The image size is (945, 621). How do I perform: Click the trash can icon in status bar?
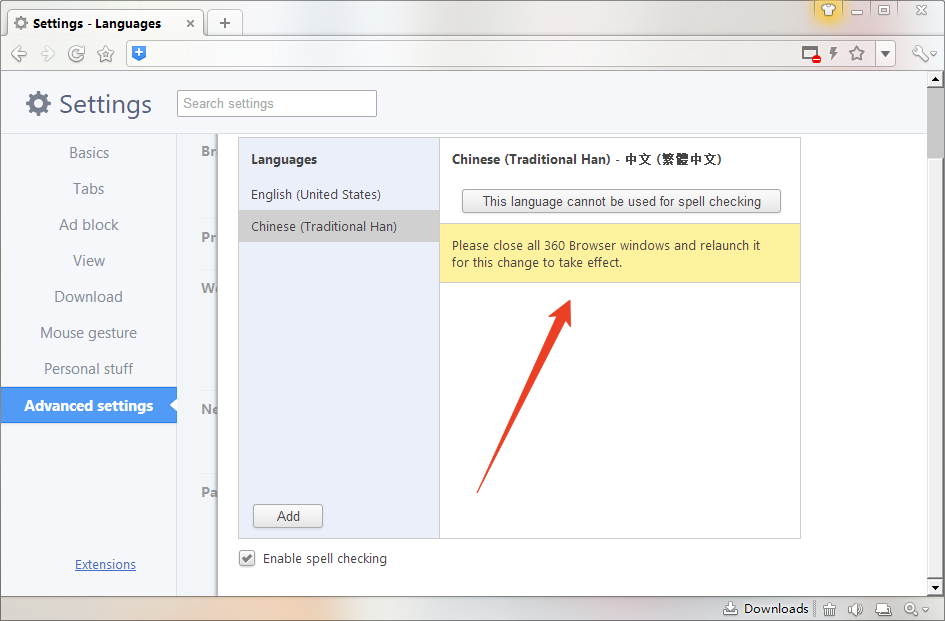click(830, 609)
